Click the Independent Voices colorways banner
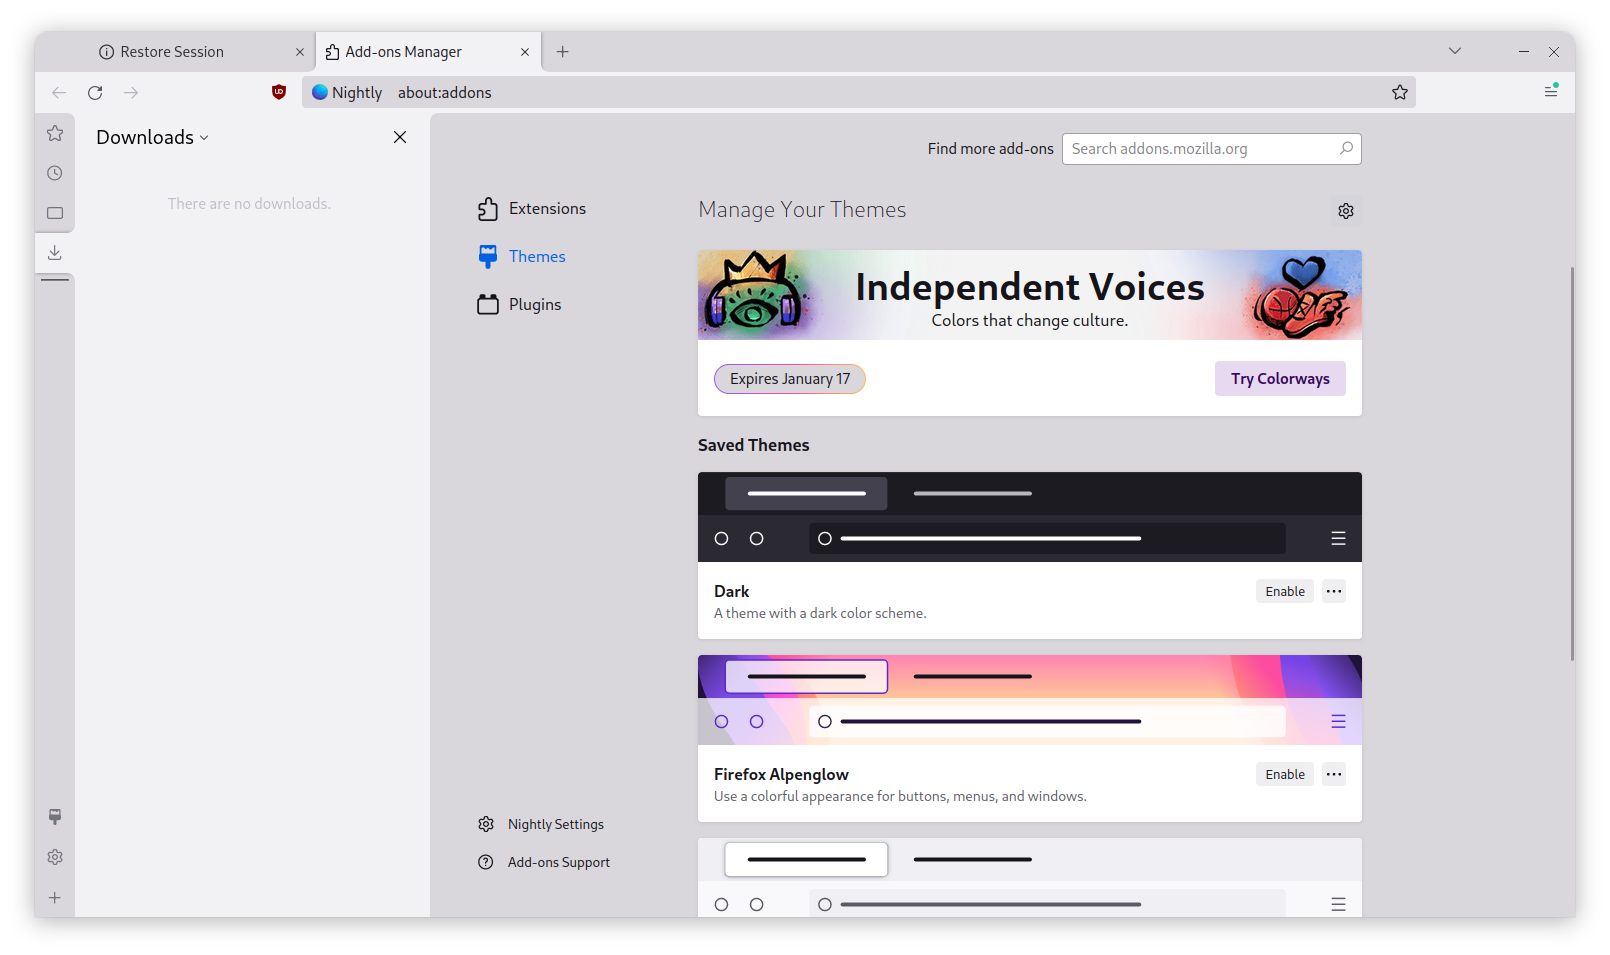Viewport: 1610px width, 955px height. pos(1030,295)
